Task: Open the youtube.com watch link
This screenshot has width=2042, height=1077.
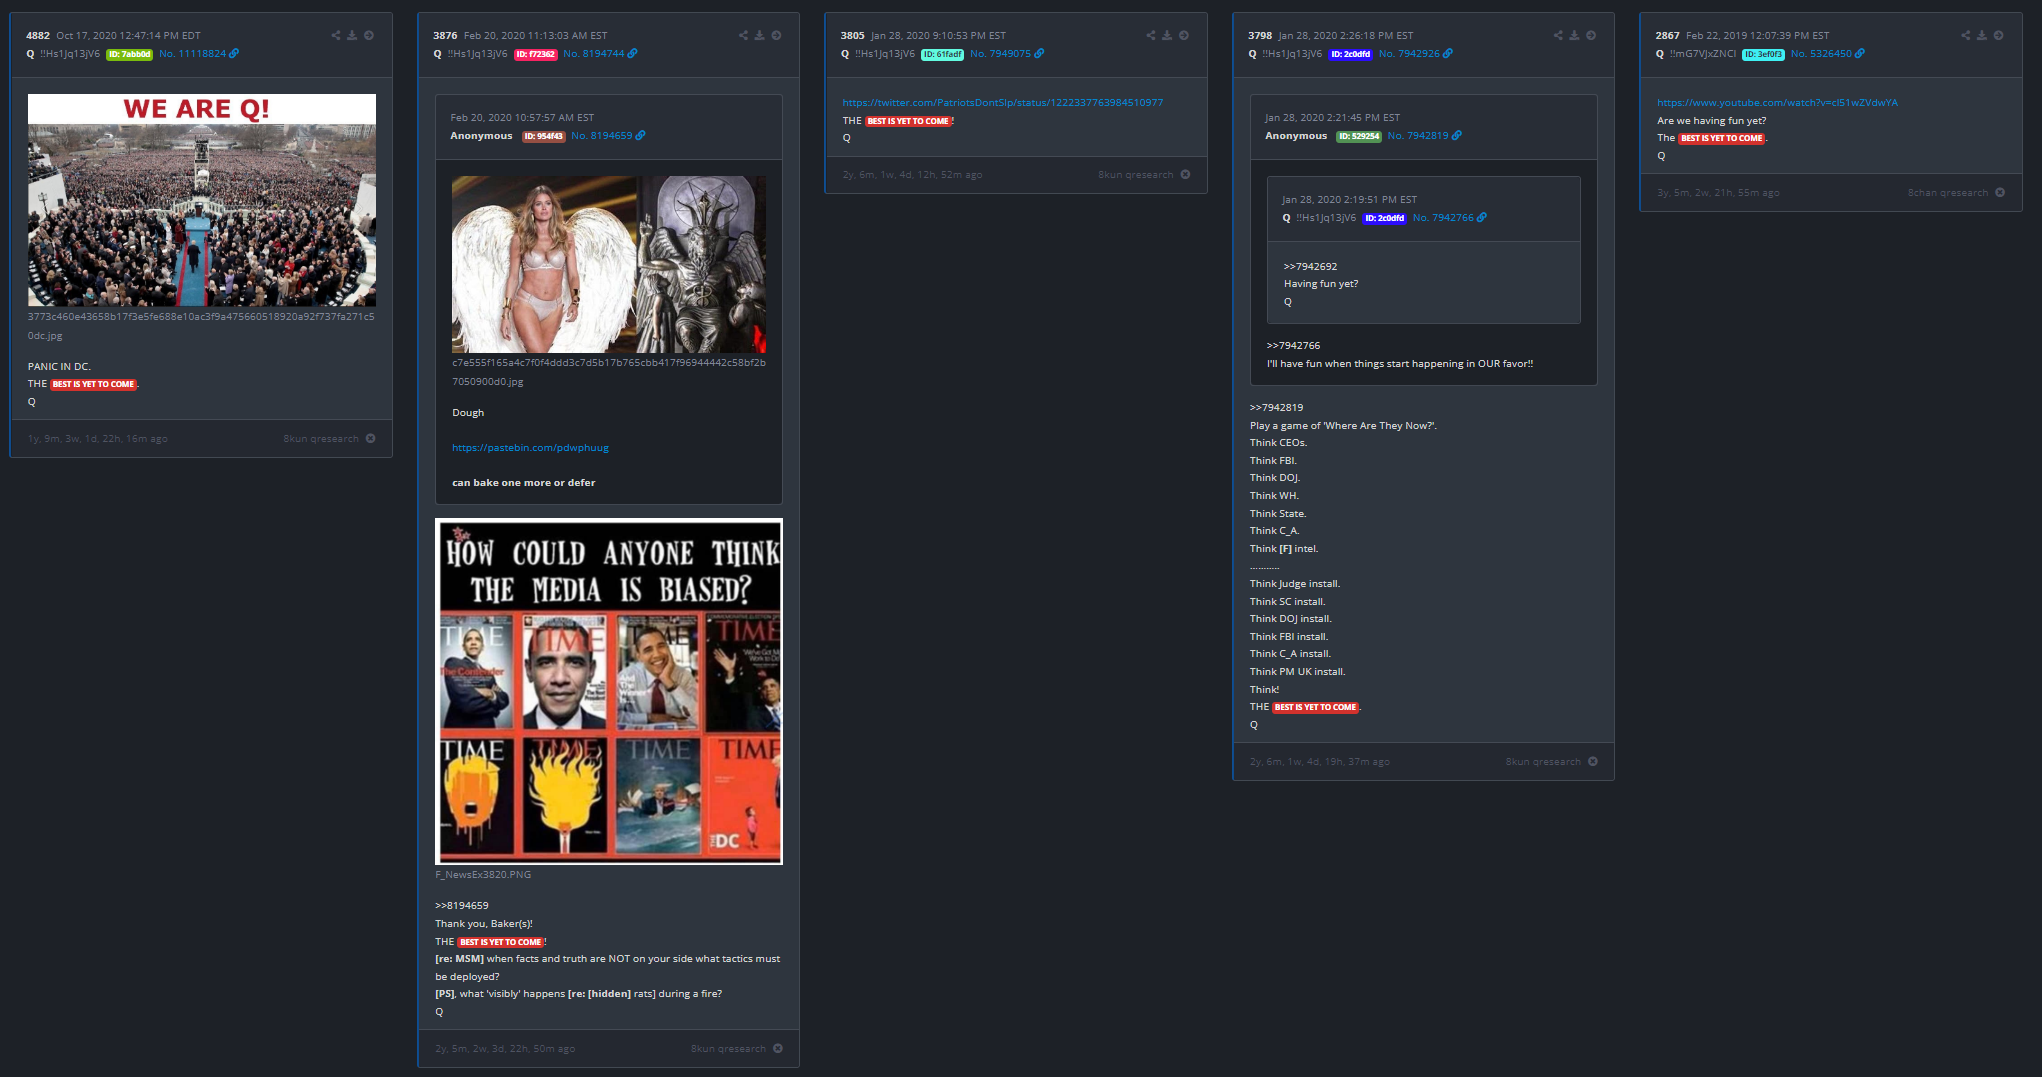Action: point(1777,103)
